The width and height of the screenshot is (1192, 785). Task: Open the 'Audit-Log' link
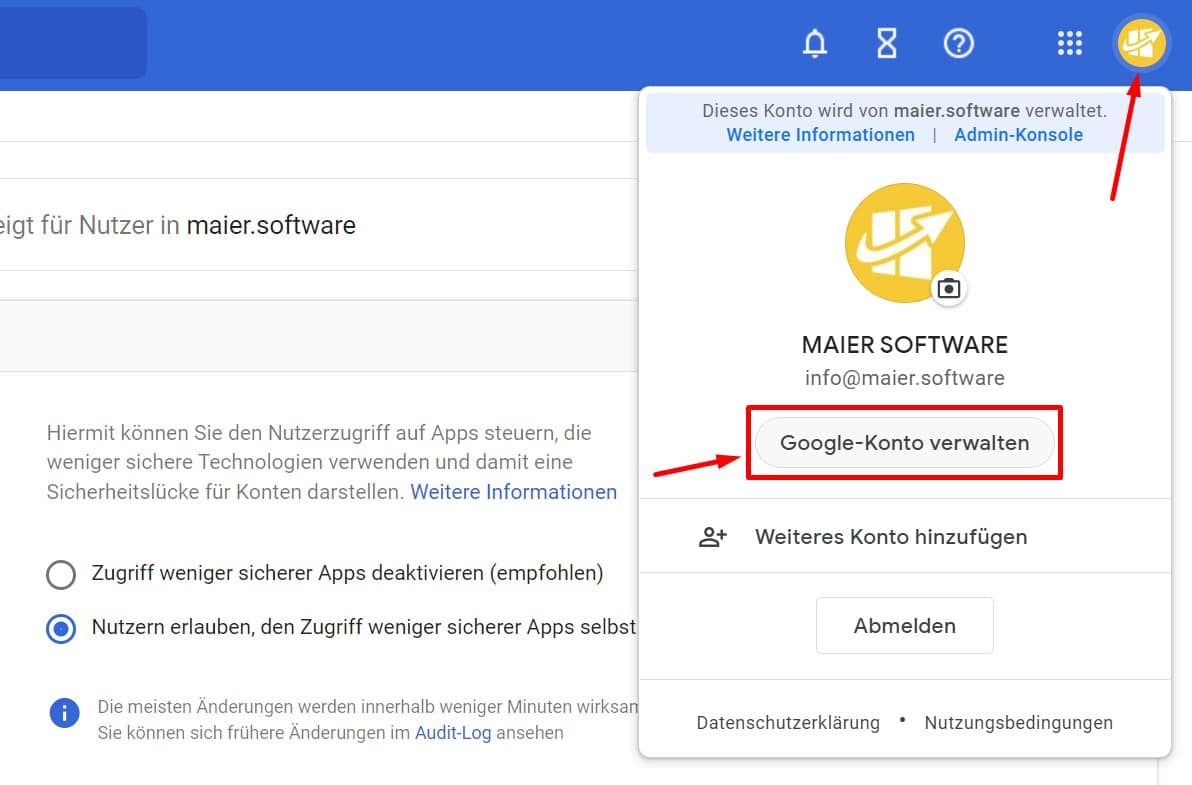tap(453, 733)
